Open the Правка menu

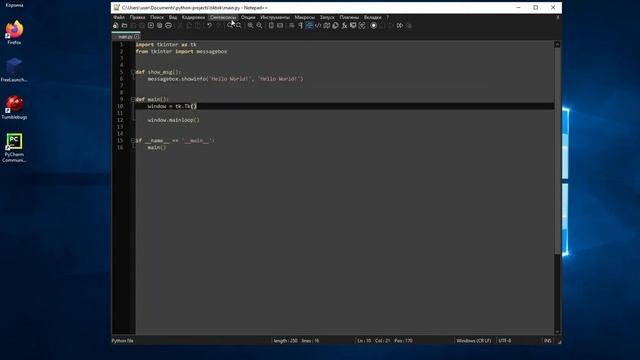click(x=137, y=17)
